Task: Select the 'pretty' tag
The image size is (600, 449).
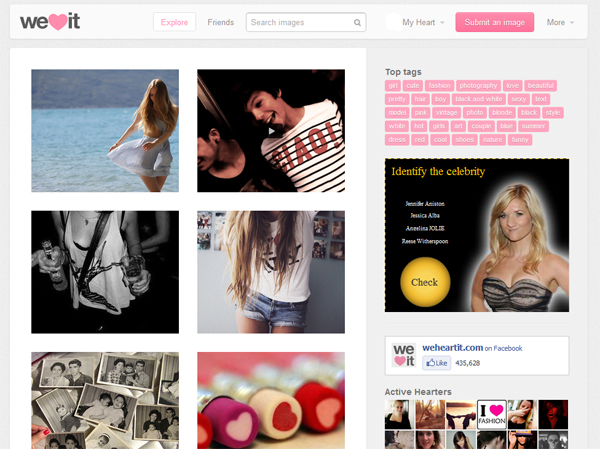Action: click(397, 99)
